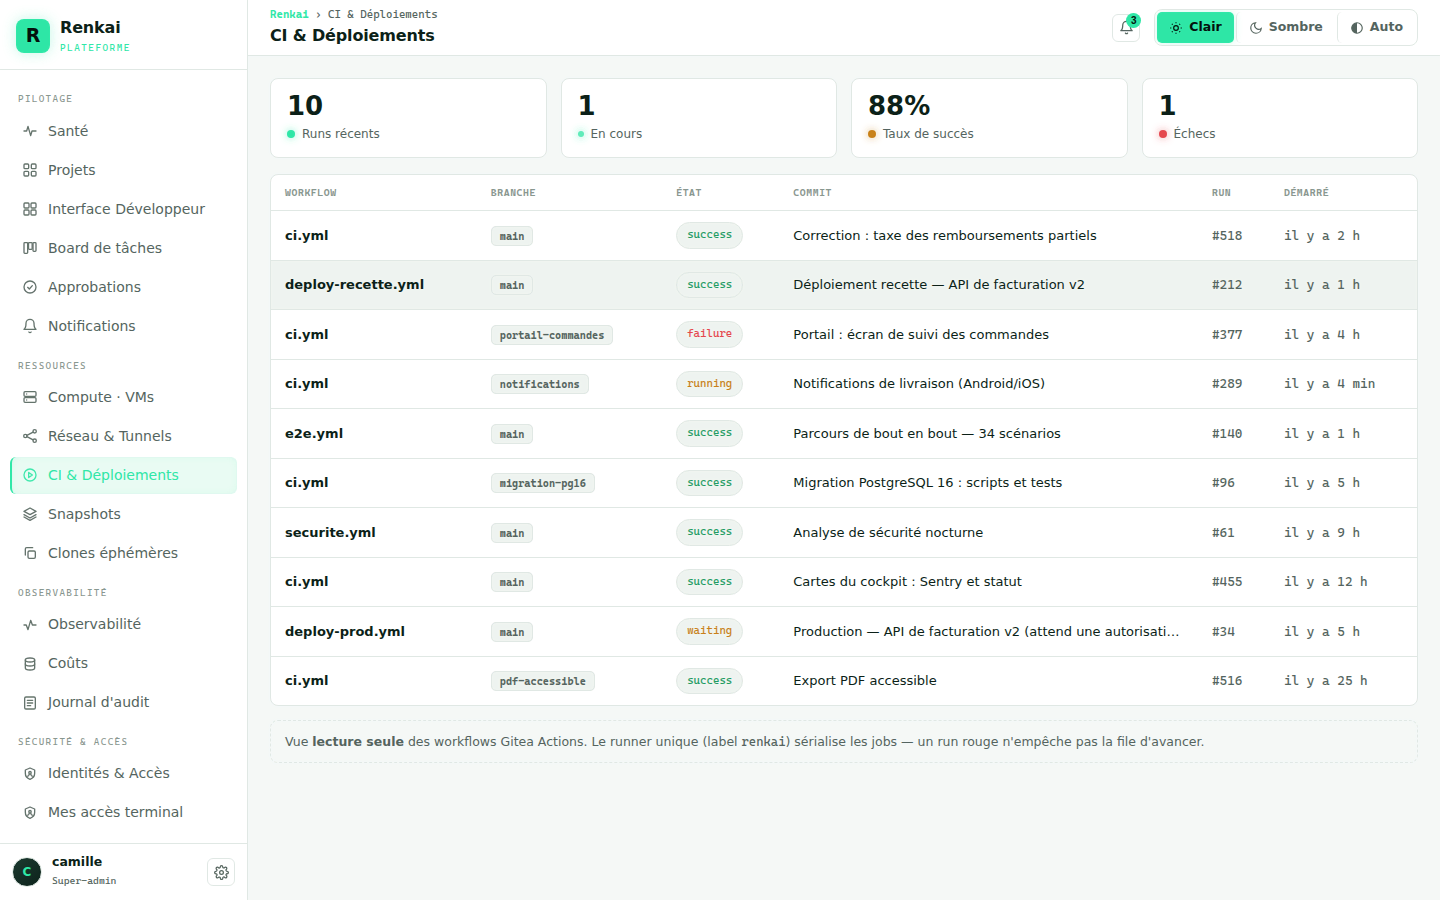The width and height of the screenshot is (1440, 900).
Task: Open the Observabilité menu item
Action: pos(123,624)
